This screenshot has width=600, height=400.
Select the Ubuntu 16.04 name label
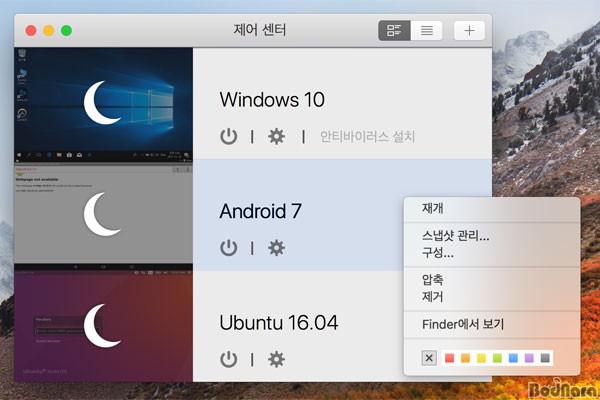pyautogui.click(x=279, y=323)
